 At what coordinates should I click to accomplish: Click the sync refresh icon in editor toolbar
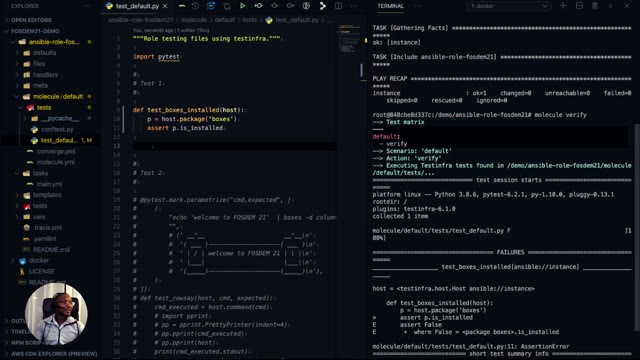(x=211, y=6)
